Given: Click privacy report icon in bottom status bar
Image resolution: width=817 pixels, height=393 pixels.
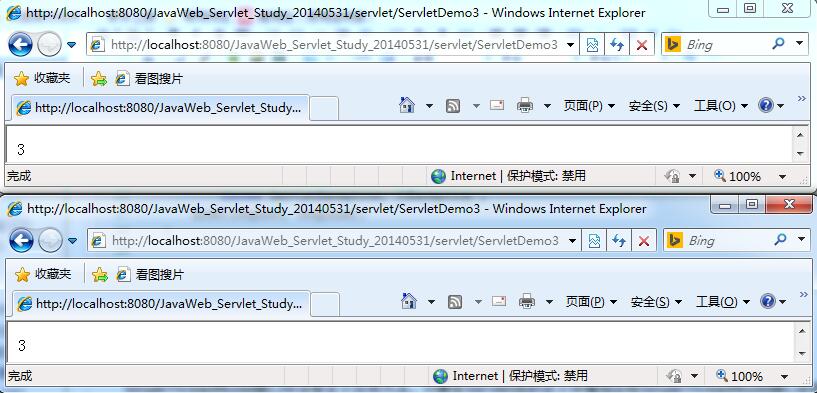Looking at the screenshot, I should tap(674, 376).
